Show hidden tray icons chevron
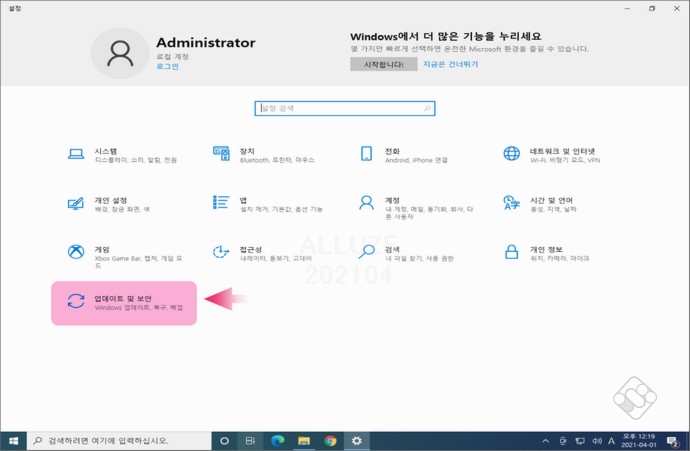Screen dimensions: 690x451 [x=546, y=441]
